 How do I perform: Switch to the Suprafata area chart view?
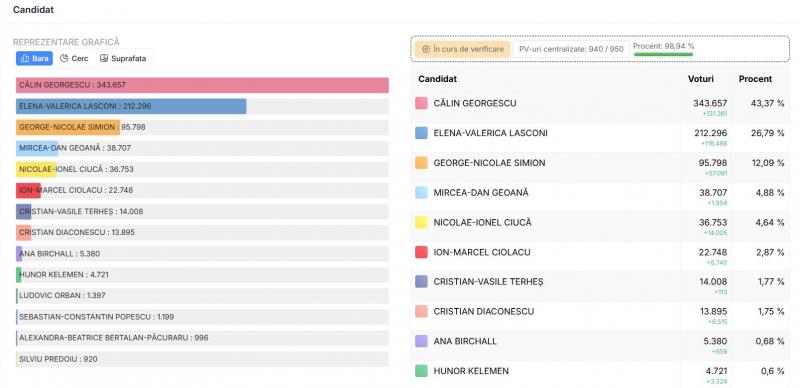123,58
